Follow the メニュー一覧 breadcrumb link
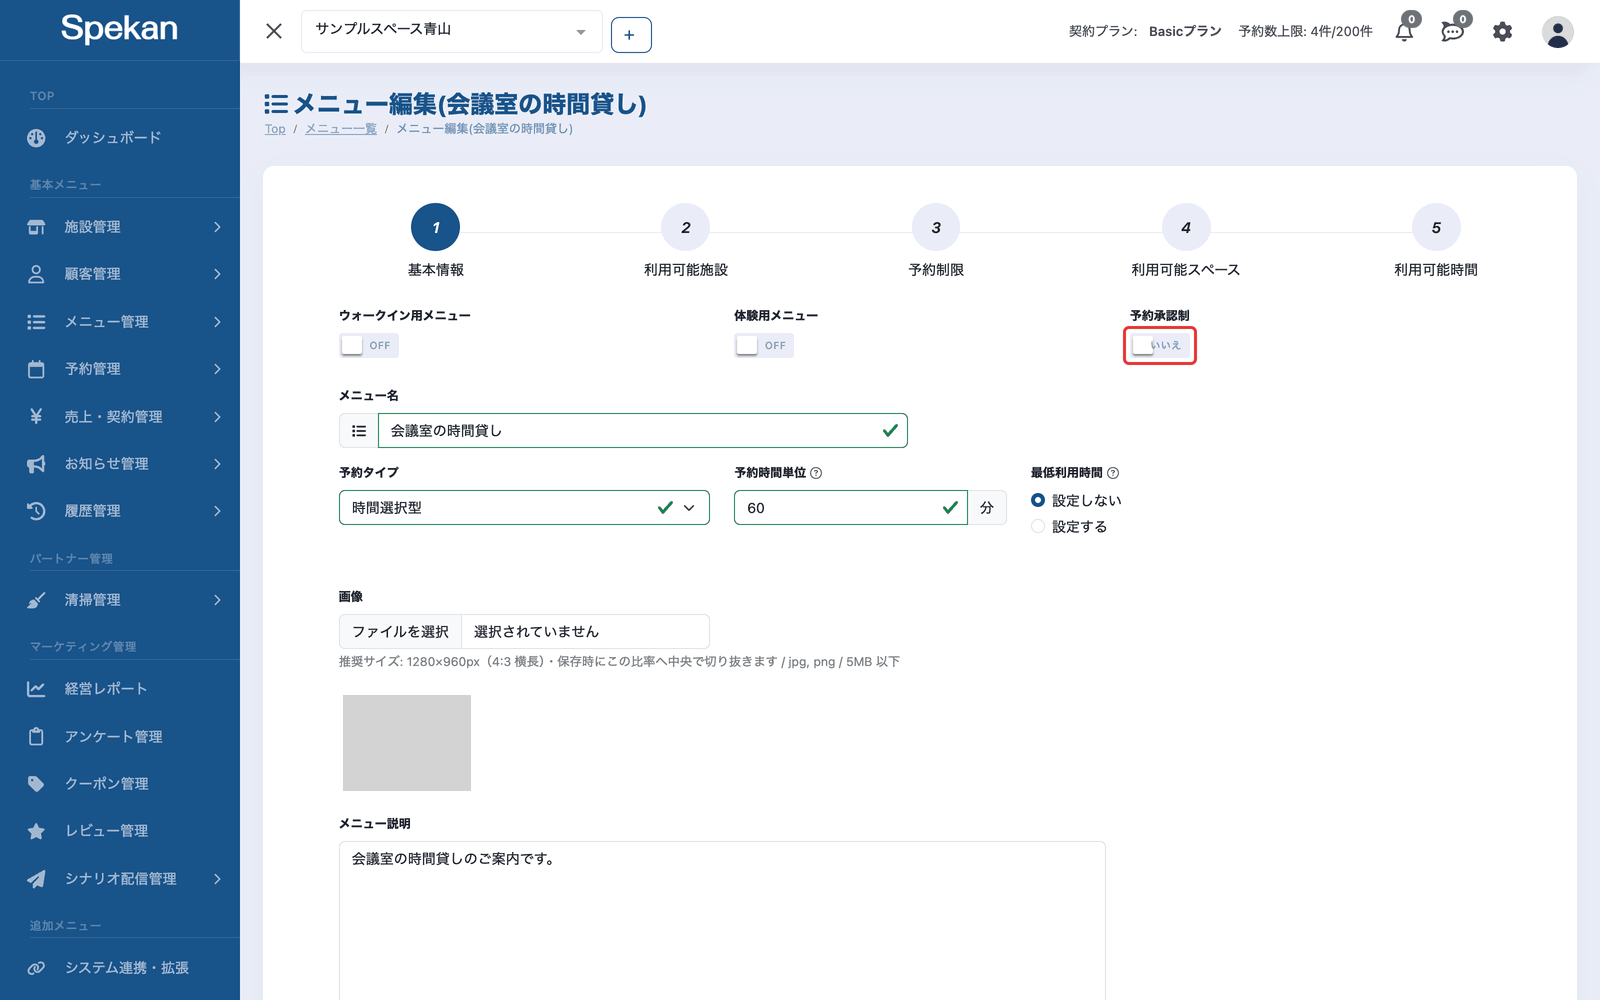The height and width of the screenshot is (1000, 1600). (x=341, y=129)
